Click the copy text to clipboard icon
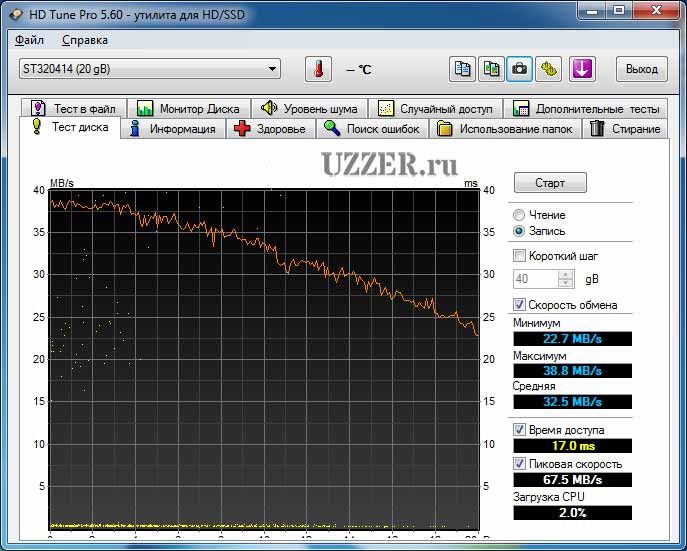The width and height of the screenshot is (687, 551). [x=462, y=69]
